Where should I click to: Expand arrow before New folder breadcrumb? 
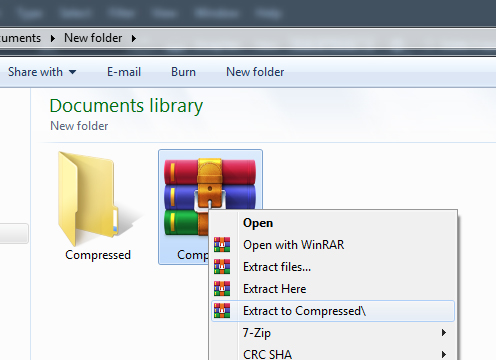pyautogui.click(x=53, y=38)
